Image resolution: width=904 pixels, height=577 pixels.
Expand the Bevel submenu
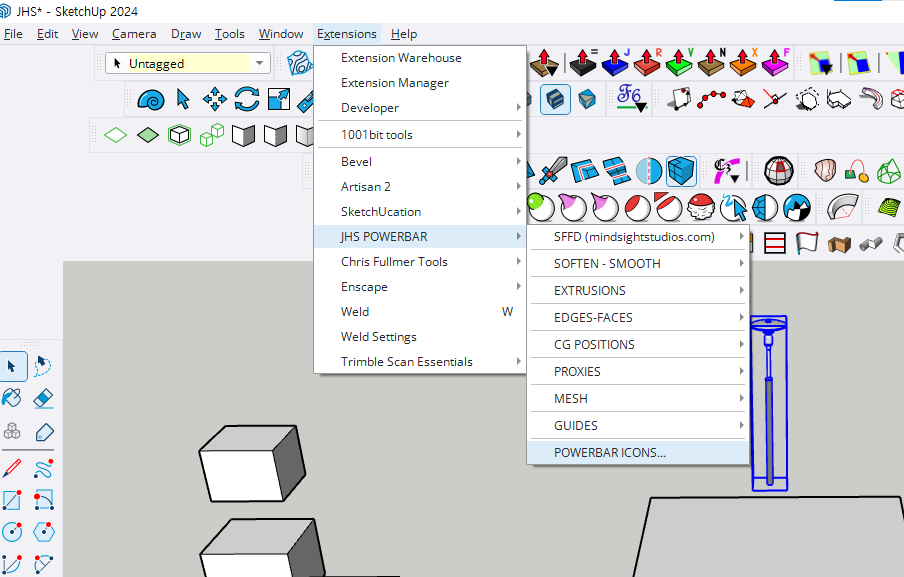pyautogui.click(x=420, y=162)
